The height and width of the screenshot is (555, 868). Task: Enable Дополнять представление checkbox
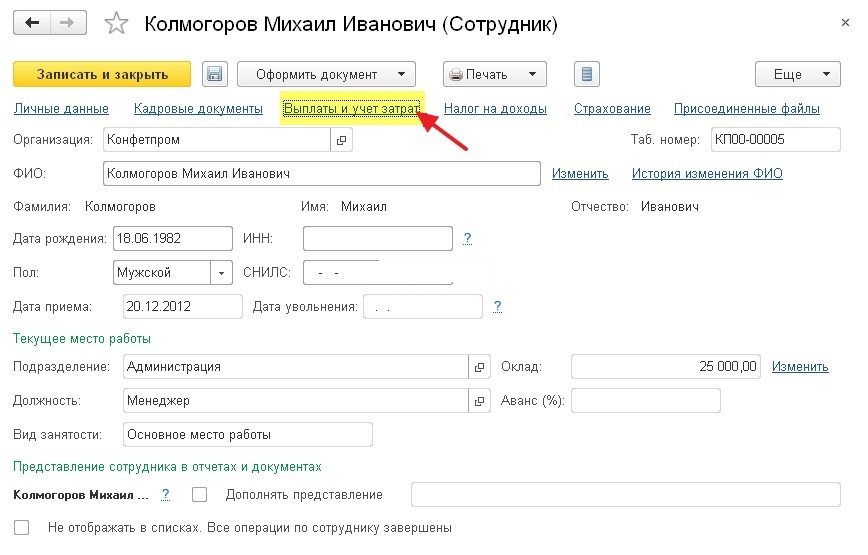pyautogui.click(x=199, y=495)
